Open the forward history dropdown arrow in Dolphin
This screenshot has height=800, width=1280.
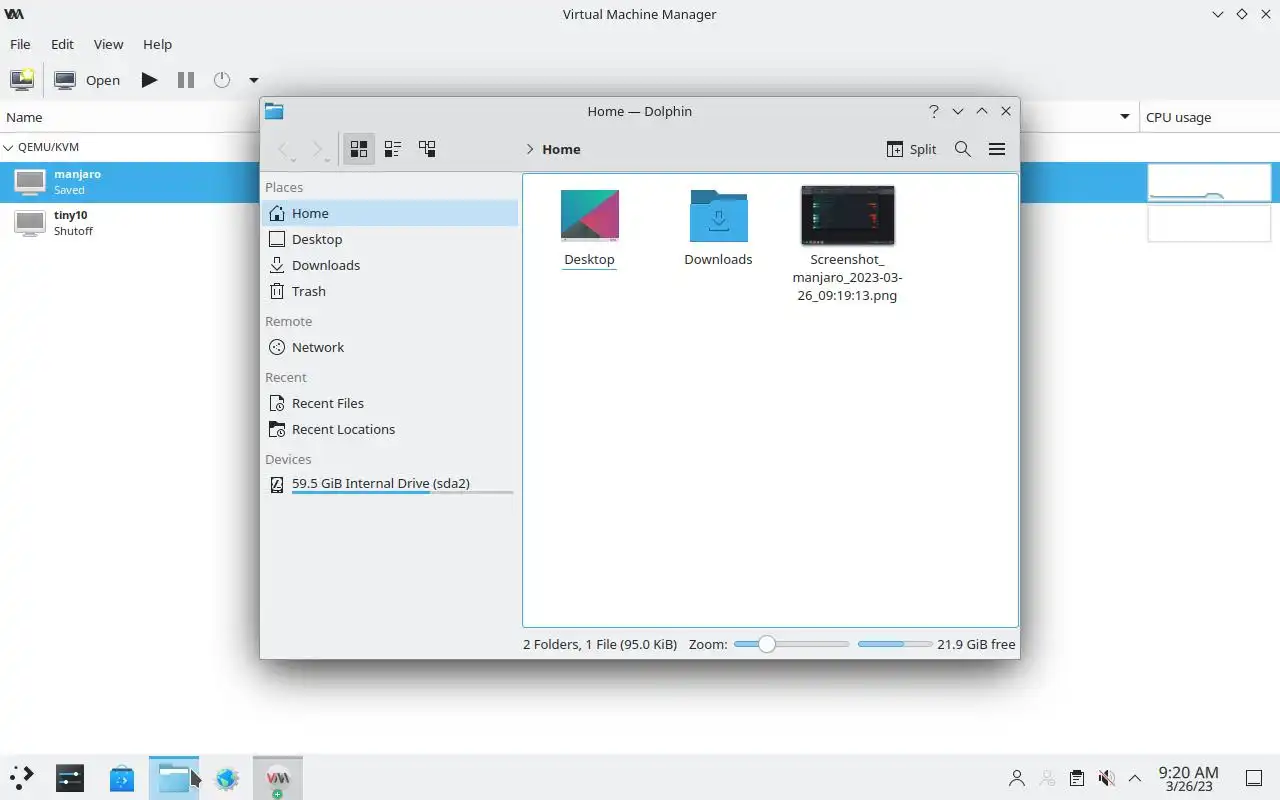pos(327,160)
